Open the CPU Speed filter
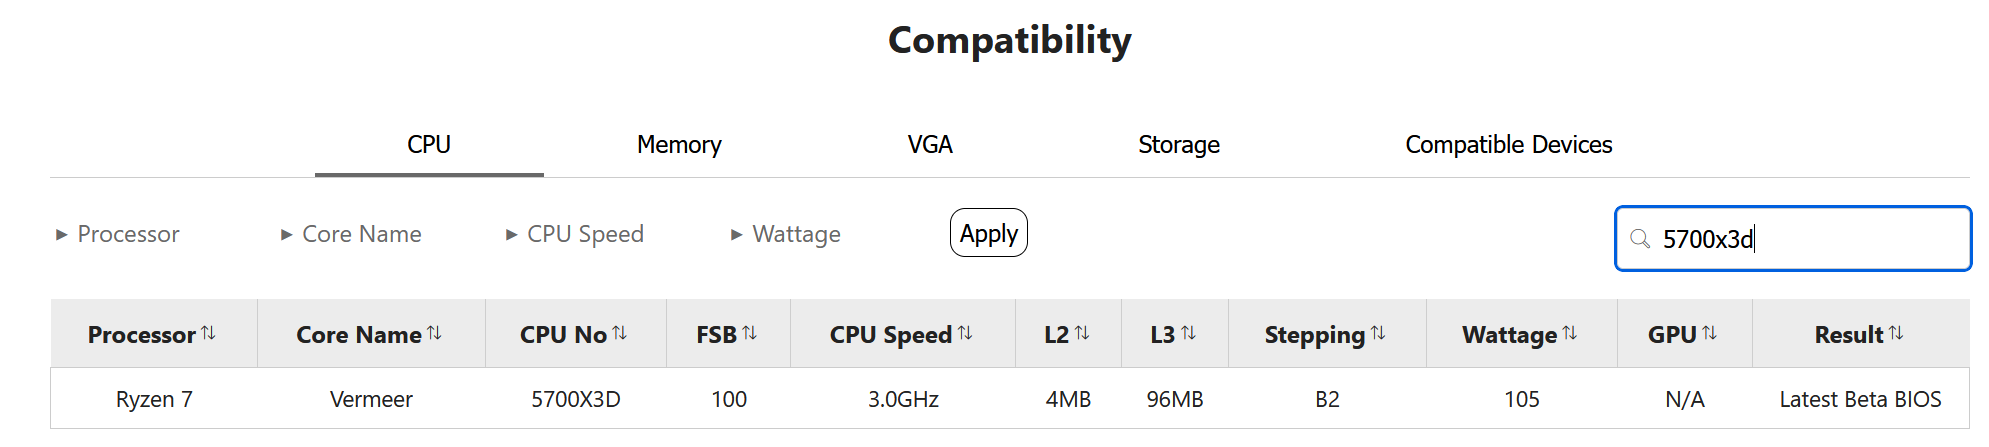Screen dimensions: 1989x447 pyautogui.click(x=575, y=234)
